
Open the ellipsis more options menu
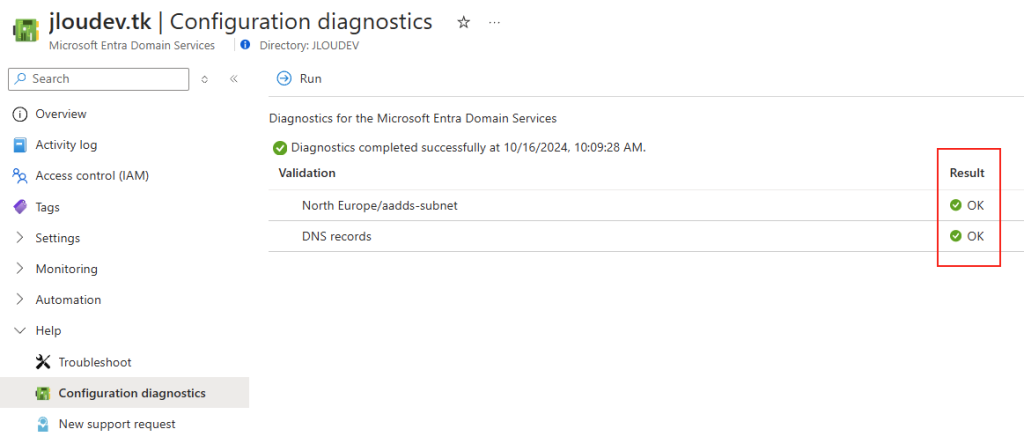click(494, 22)
